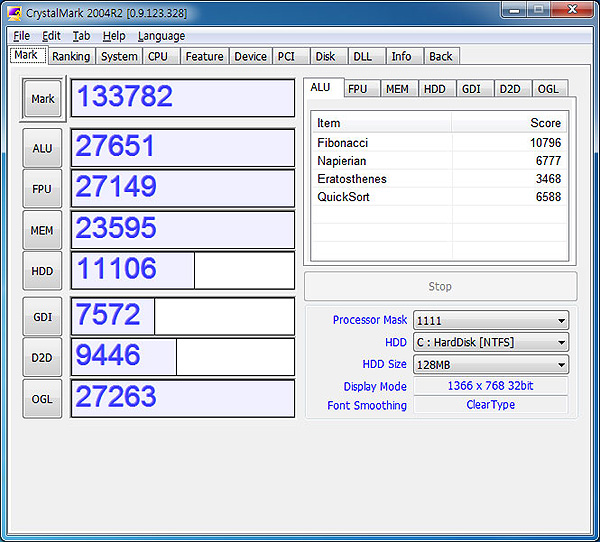Screen dimensions: 600x542
Task: Click the CrystalMark app icon in title bar
Action: 14,13
